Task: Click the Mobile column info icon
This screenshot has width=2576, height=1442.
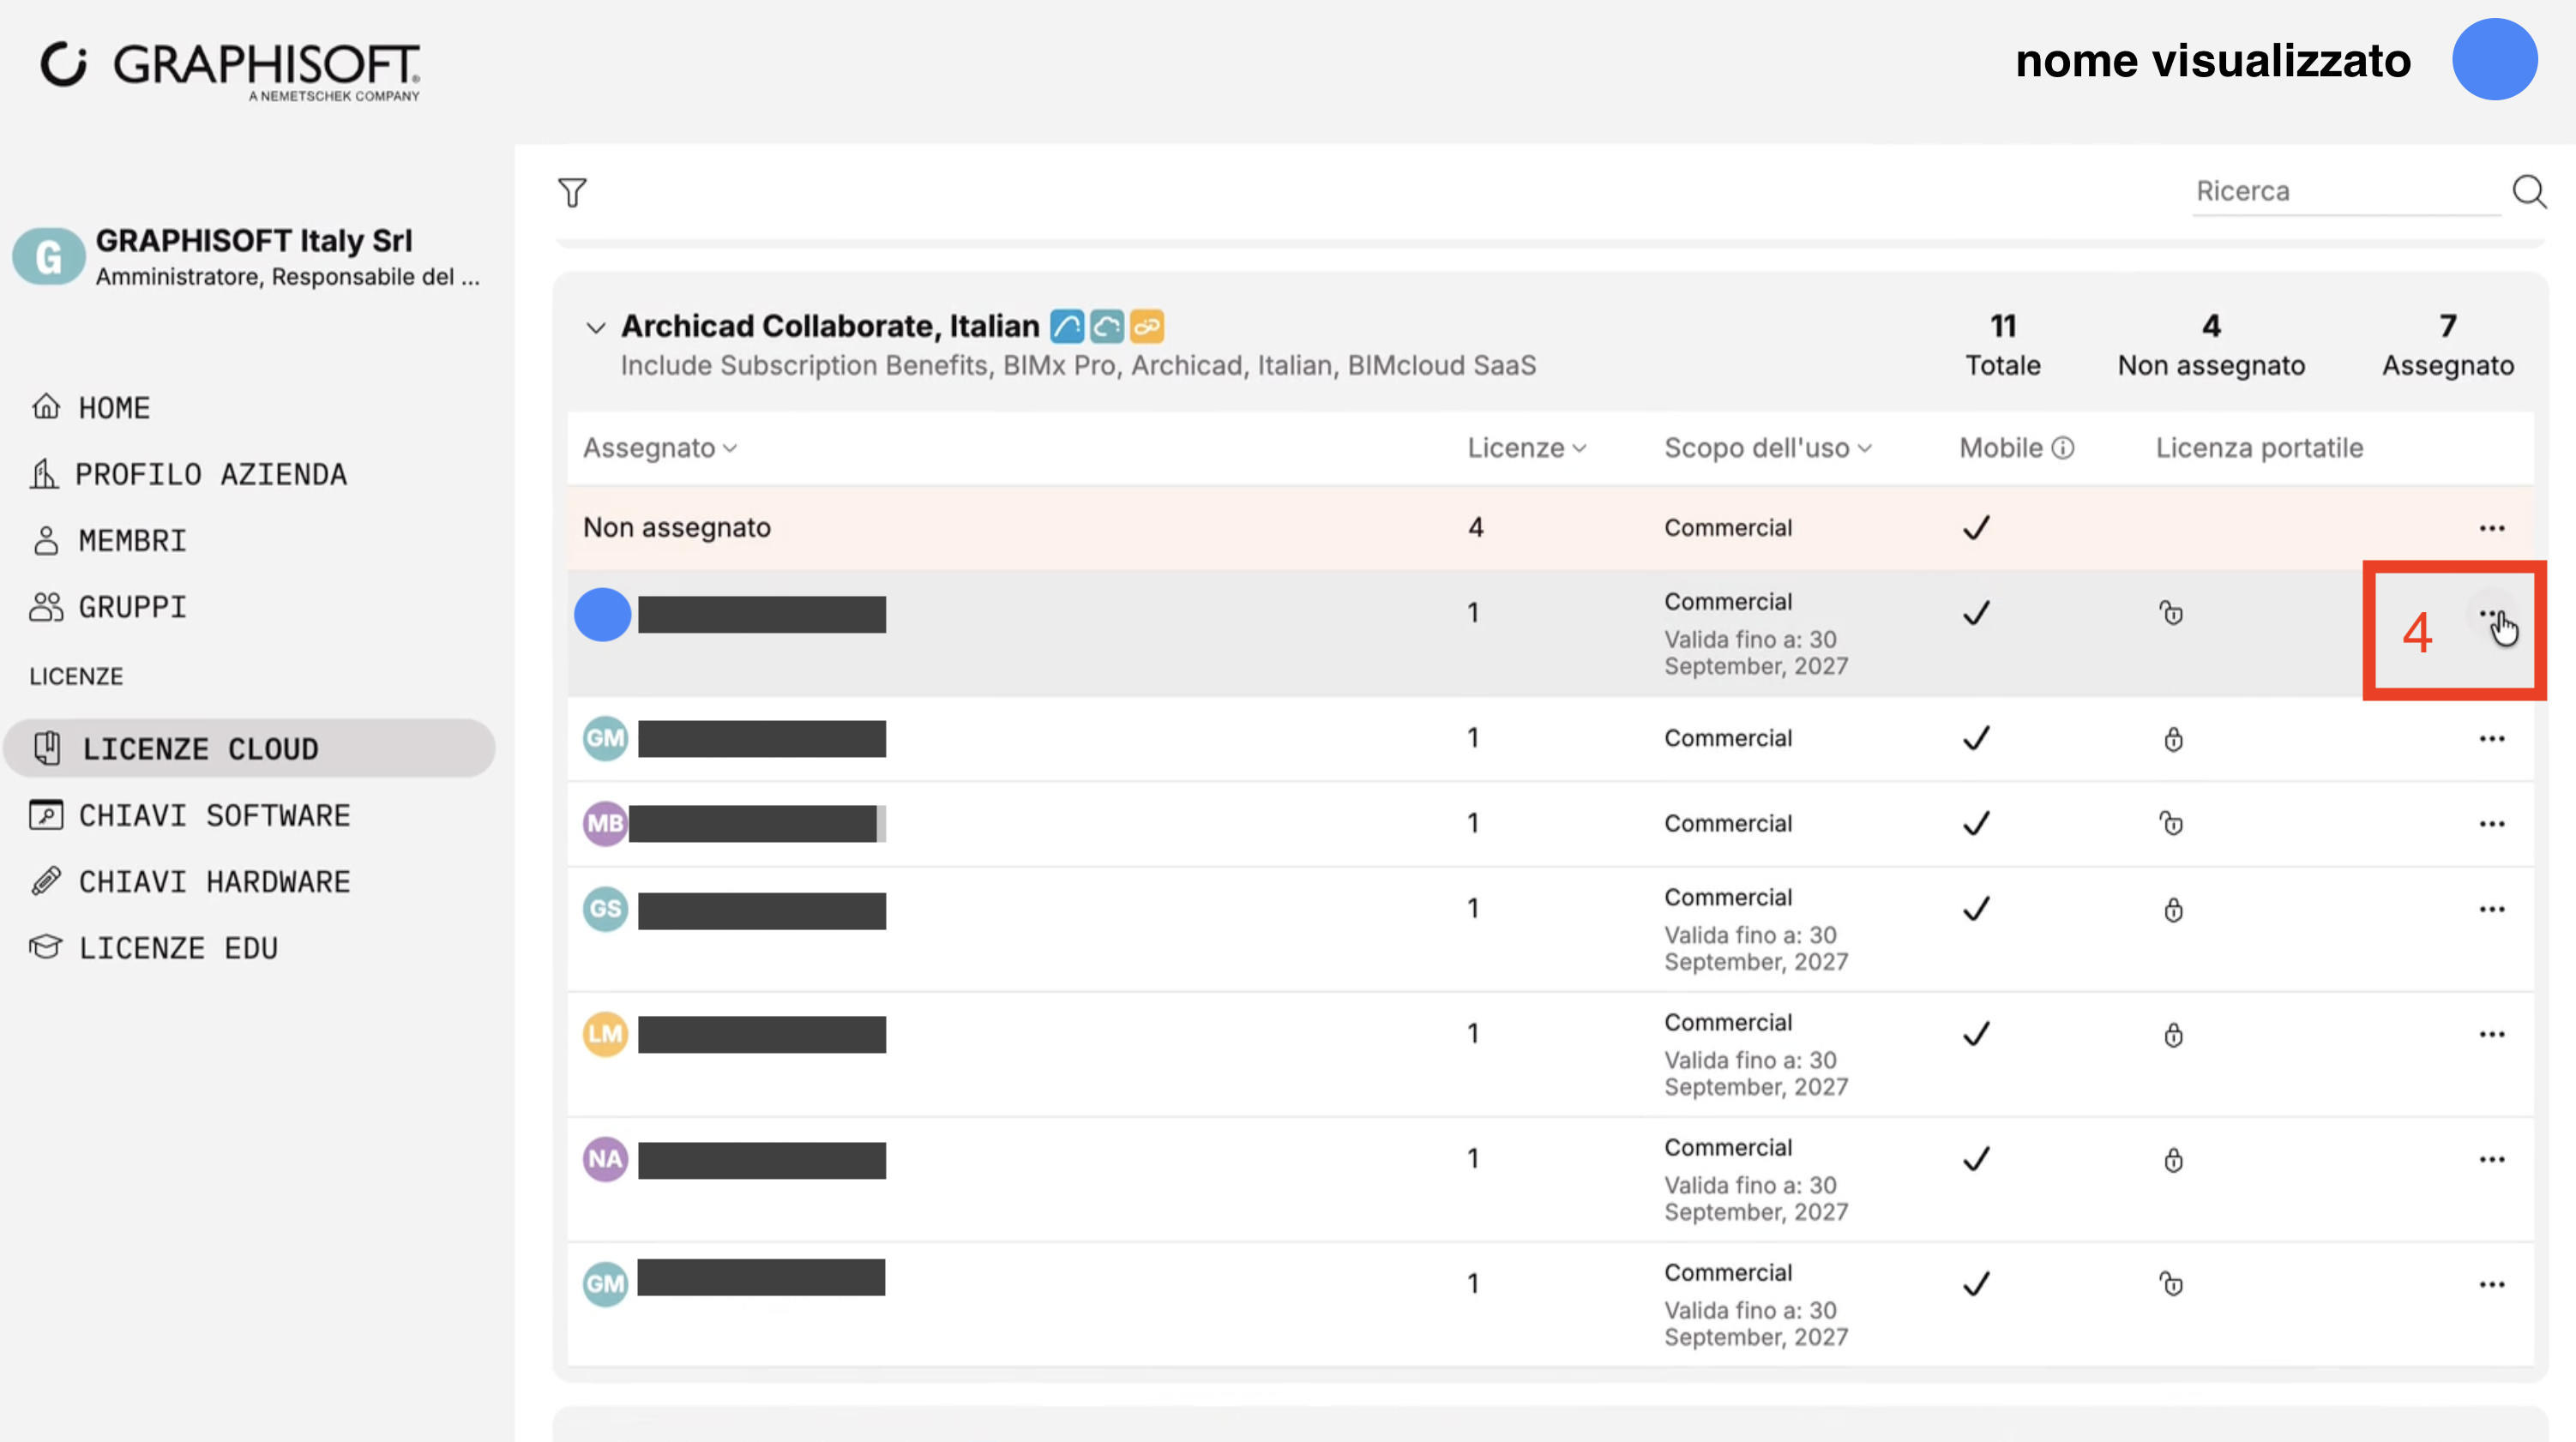Action: click(x=2063, y=448)
